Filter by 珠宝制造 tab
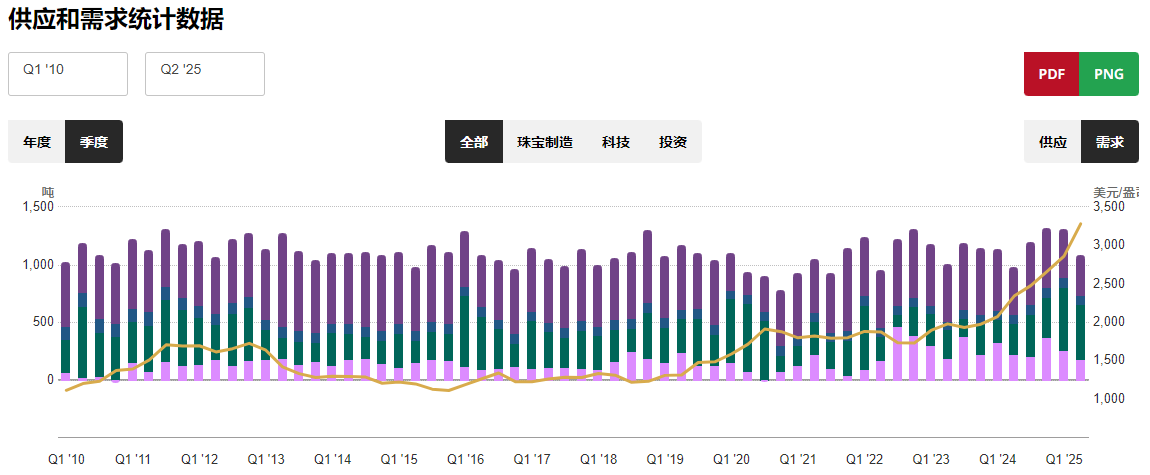 click(545, 142)
